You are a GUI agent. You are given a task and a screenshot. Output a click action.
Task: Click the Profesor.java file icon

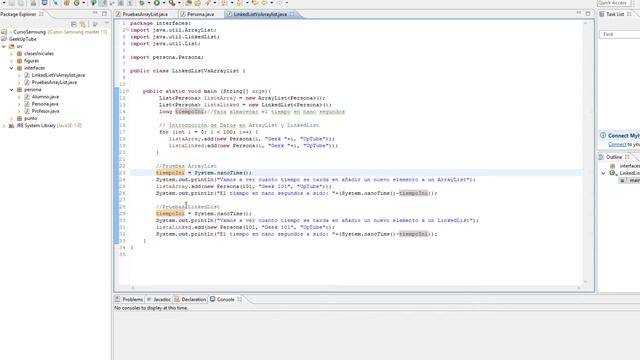pyautogui.click(x=27, y=111)
